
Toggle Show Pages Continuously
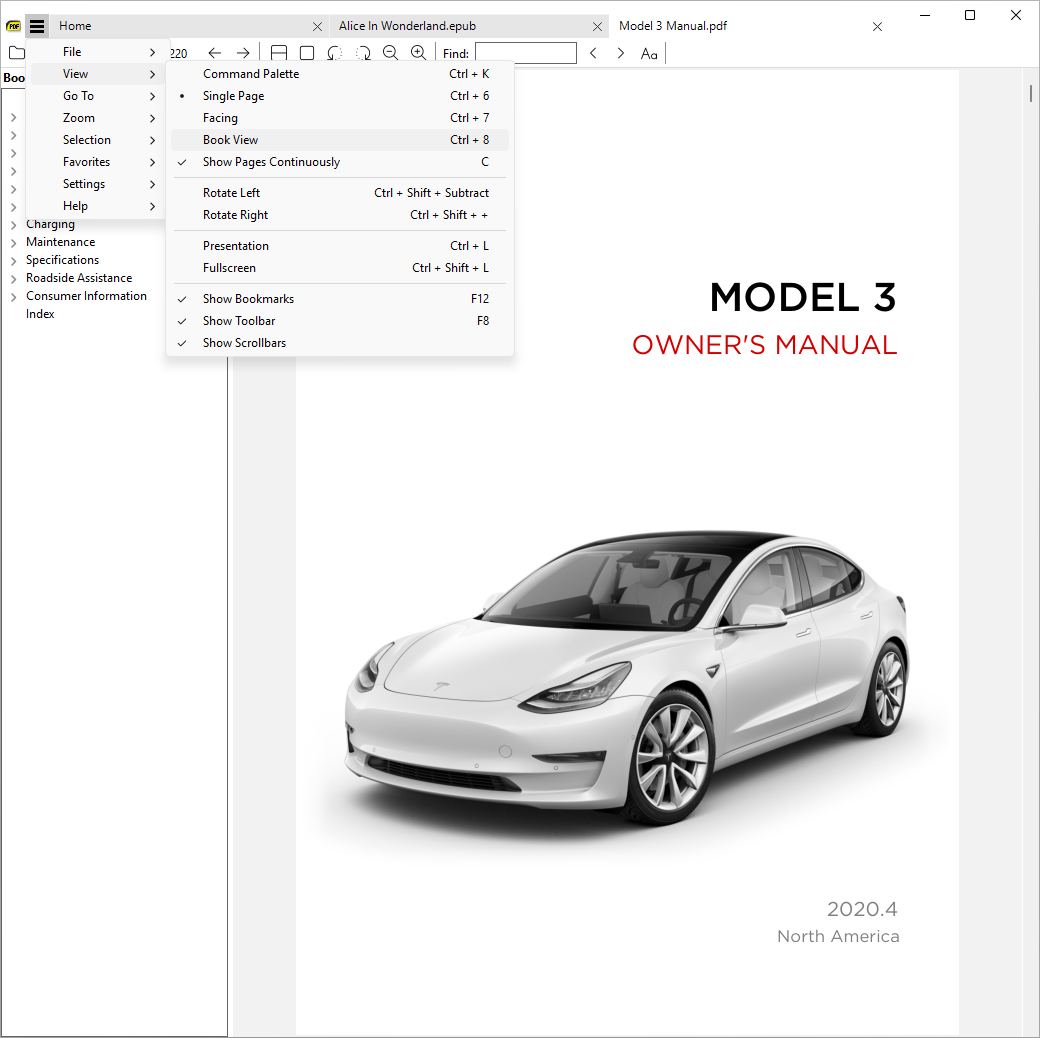tap(340, 162)
